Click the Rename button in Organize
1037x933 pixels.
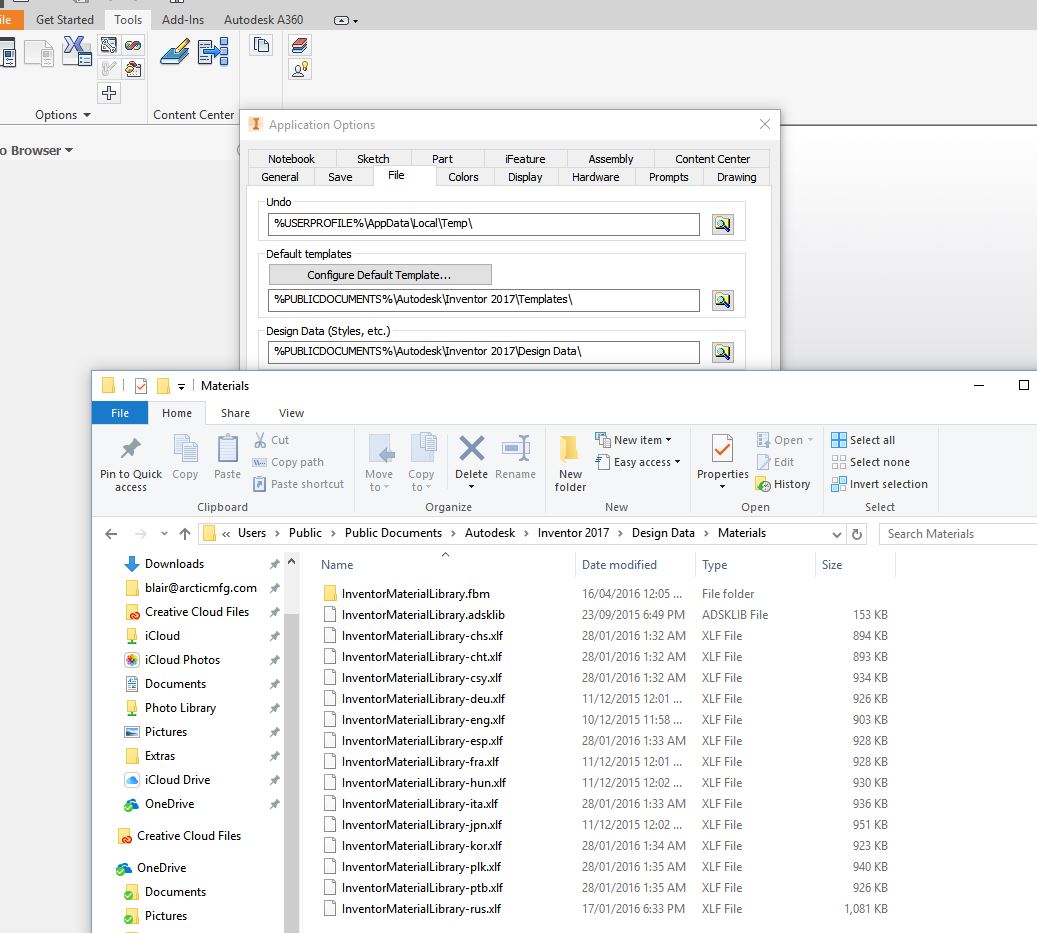515,457
